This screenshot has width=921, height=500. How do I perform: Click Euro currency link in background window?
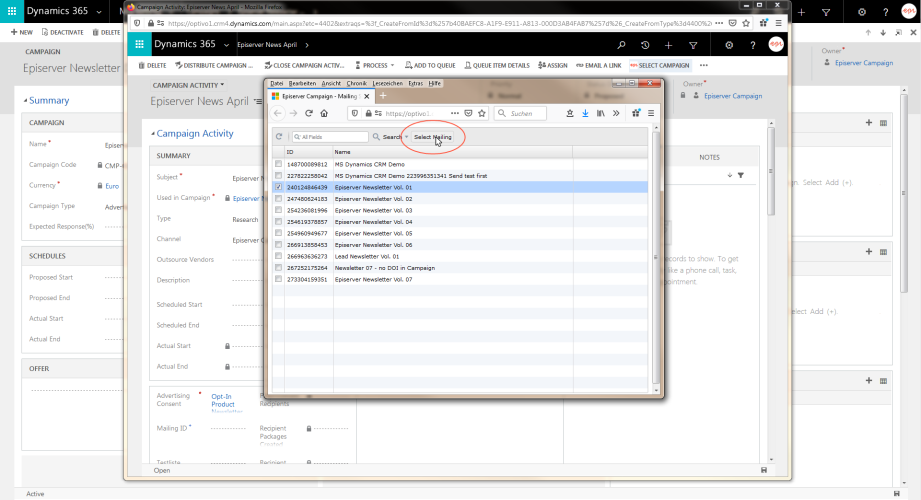(x=112, y=186)
